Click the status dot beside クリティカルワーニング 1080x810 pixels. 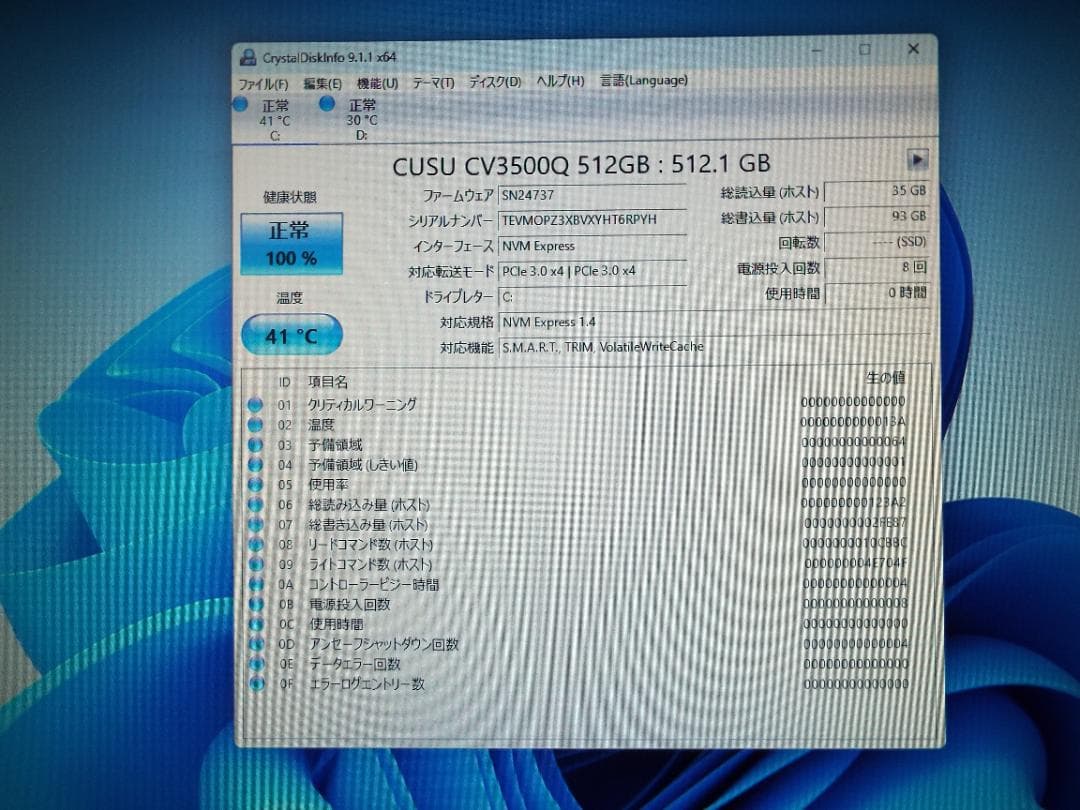[257, 403]
